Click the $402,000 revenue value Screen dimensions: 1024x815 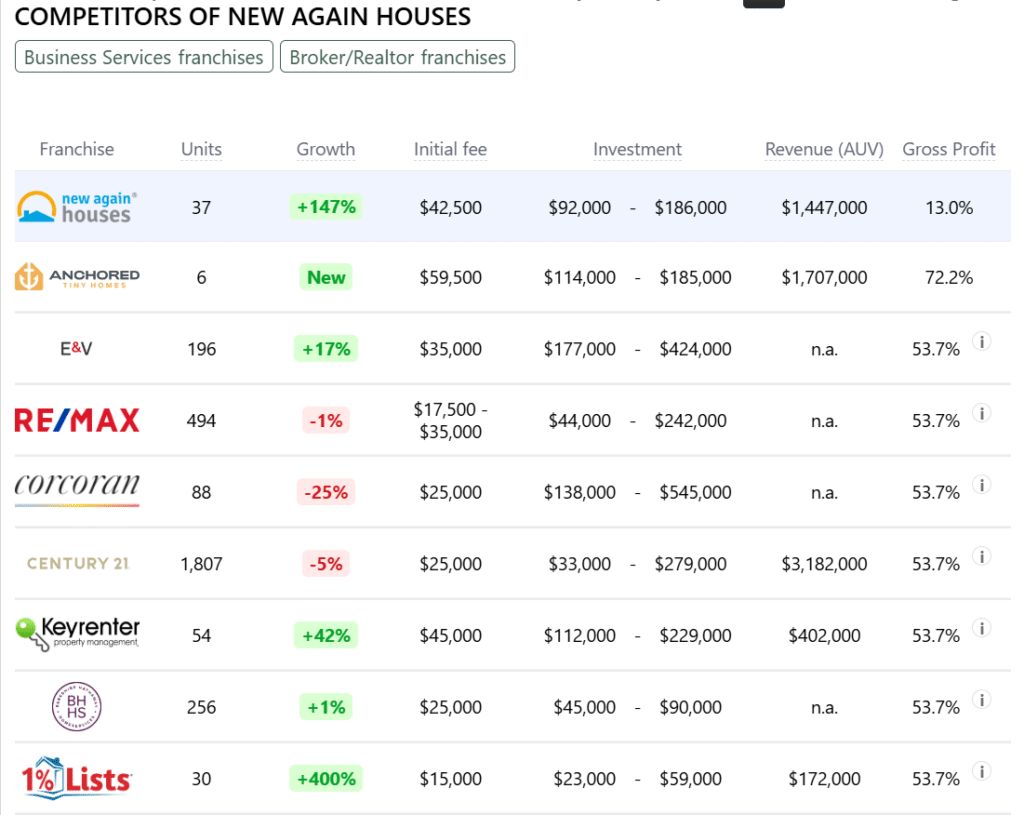[824, 635]
